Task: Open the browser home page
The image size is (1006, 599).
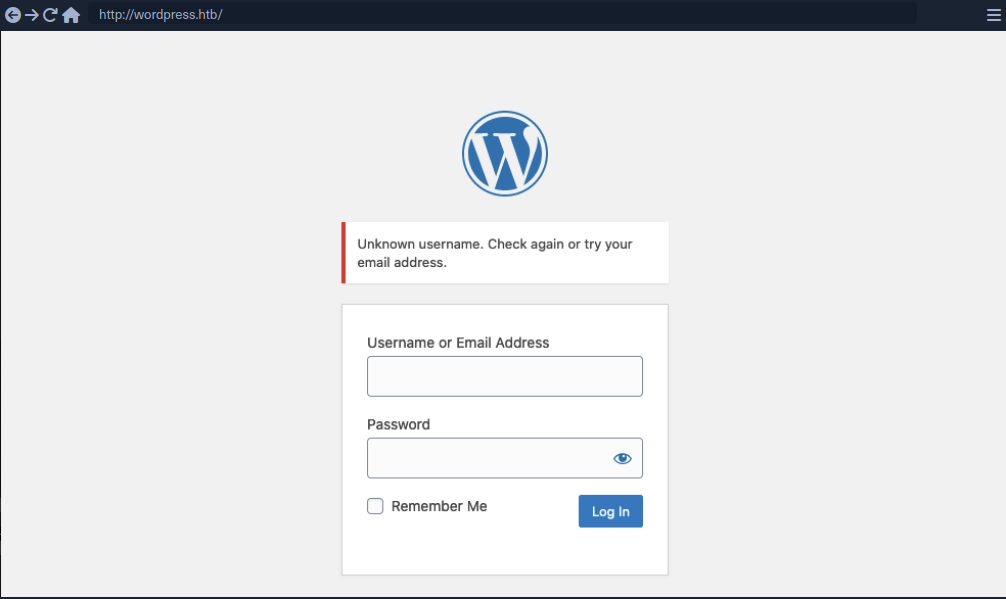Action: click(72, 14)
